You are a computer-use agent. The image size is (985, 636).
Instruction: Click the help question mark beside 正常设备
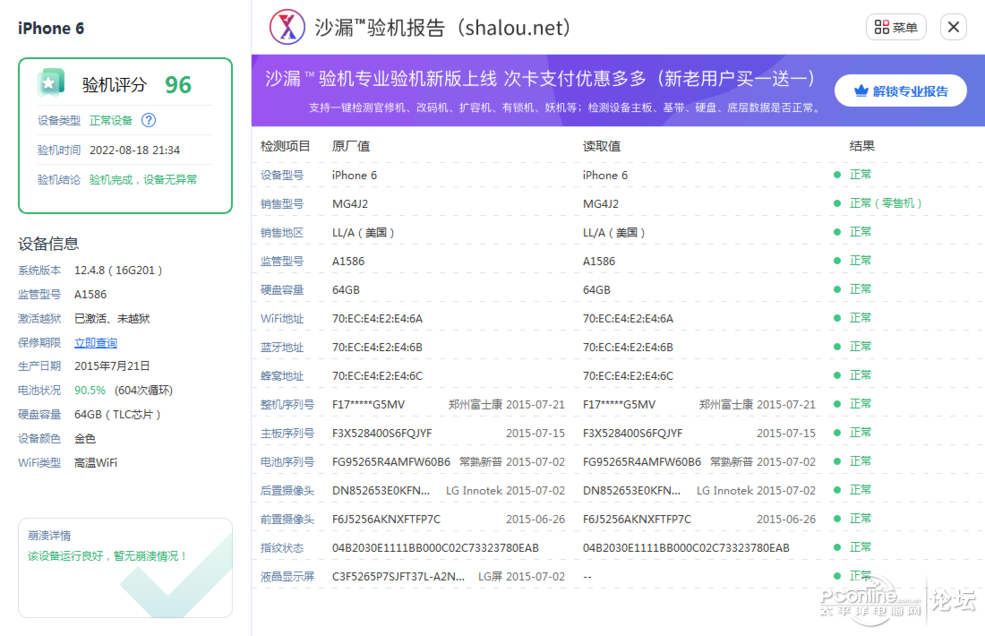(148, 120)
